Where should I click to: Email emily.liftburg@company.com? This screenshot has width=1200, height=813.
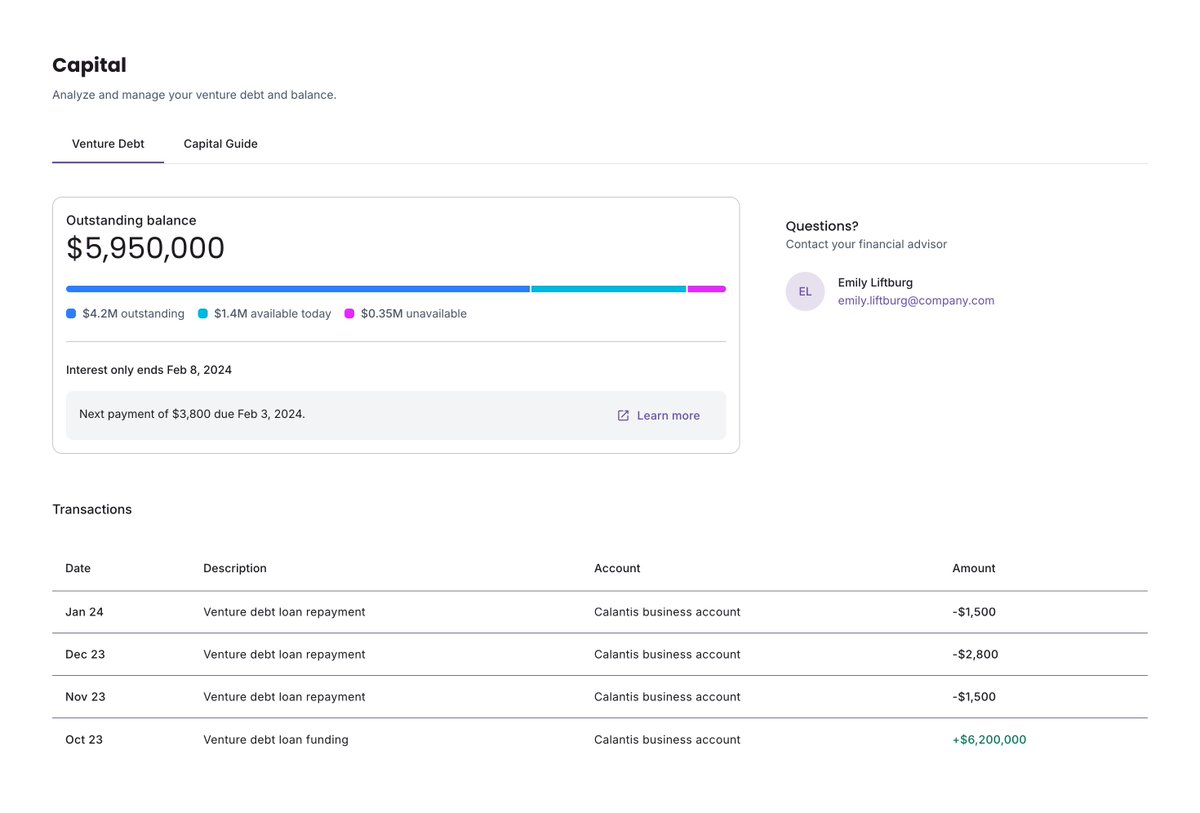tap(916, 300)
